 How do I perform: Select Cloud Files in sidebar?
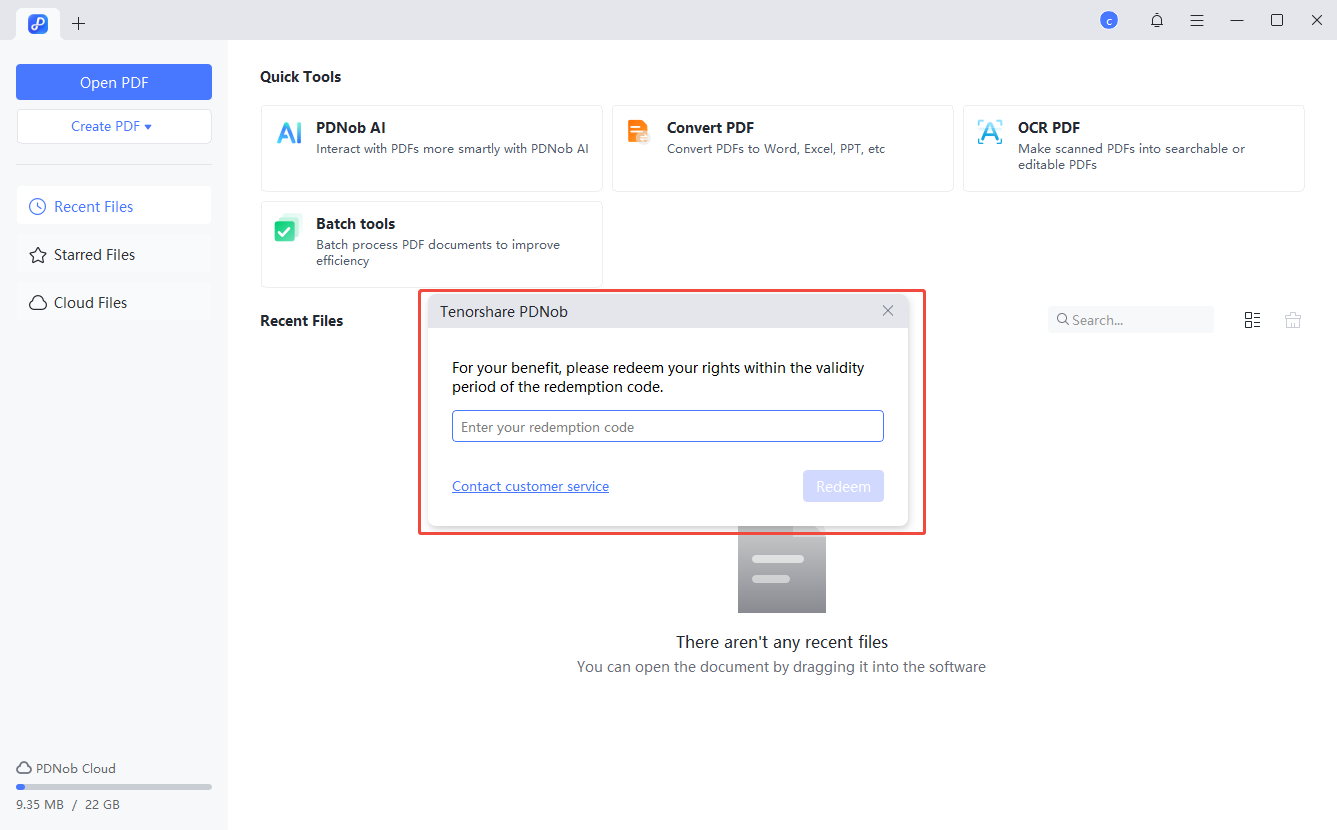[114, 302]
